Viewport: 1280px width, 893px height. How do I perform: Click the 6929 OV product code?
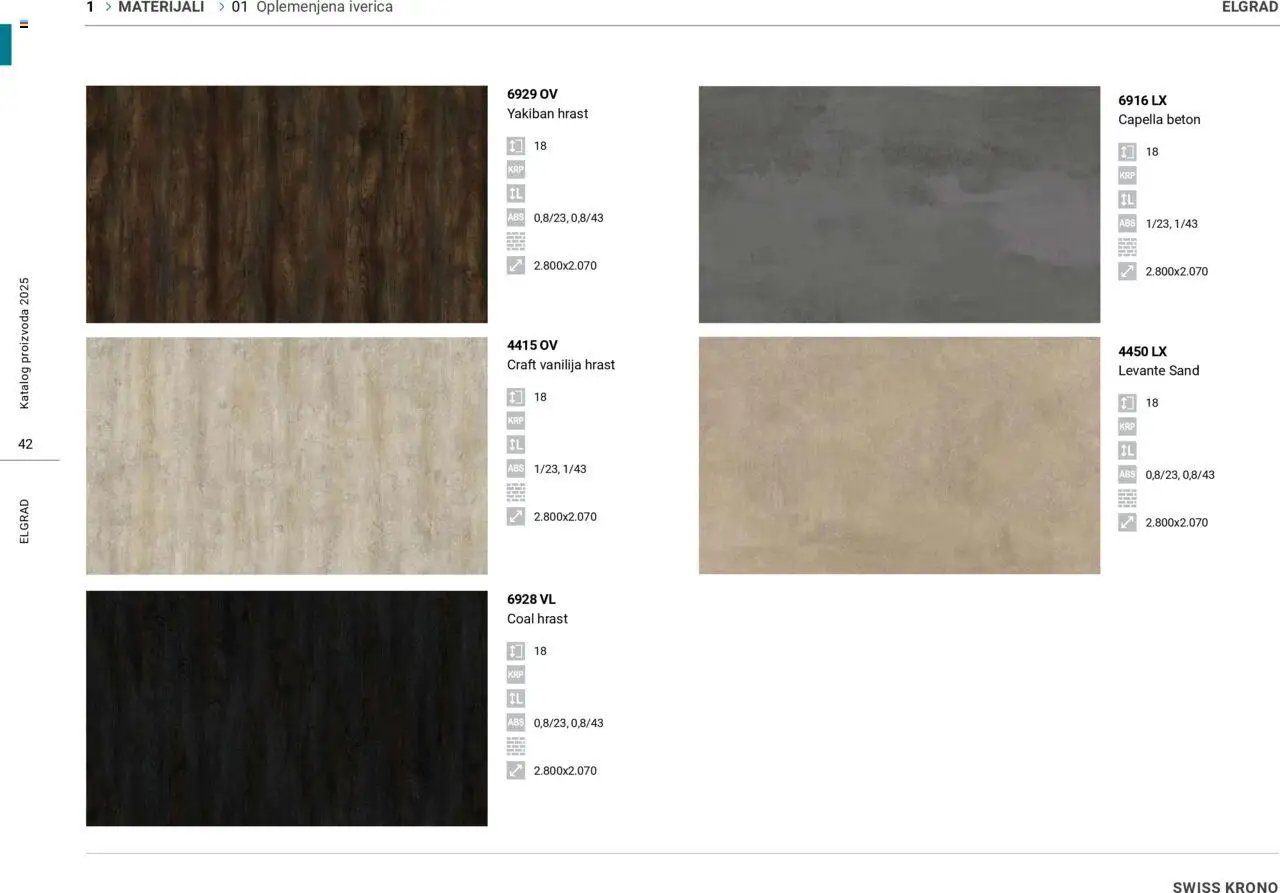[x=532, y=95]
